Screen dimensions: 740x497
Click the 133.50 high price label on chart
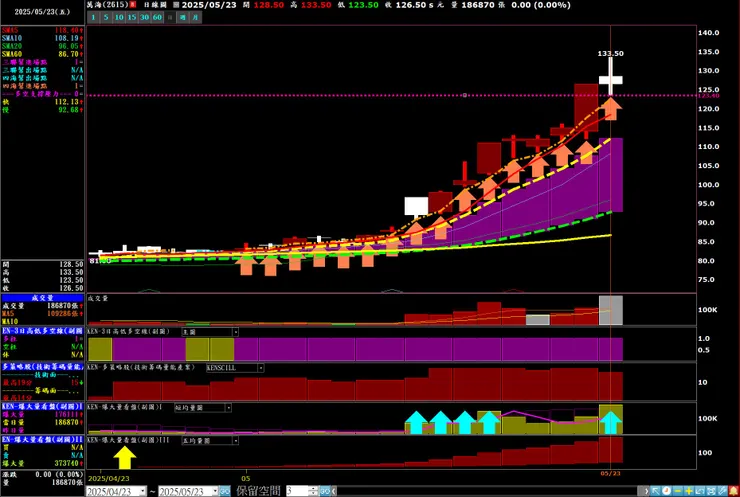[611, 54]
